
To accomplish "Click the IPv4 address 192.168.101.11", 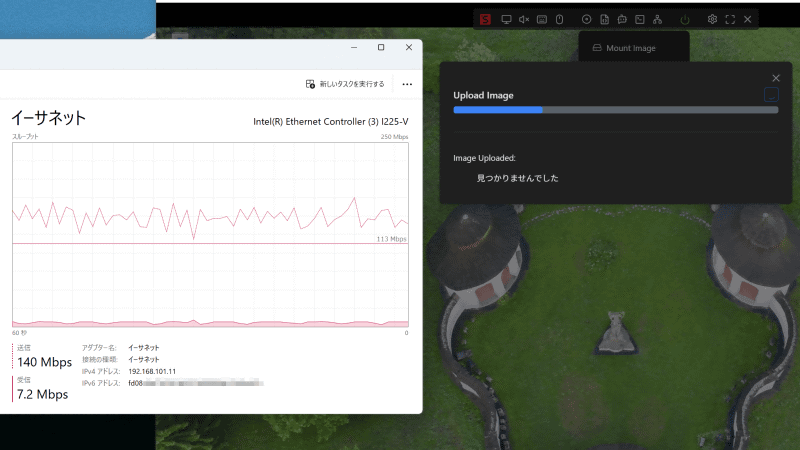I will point(152,371).
